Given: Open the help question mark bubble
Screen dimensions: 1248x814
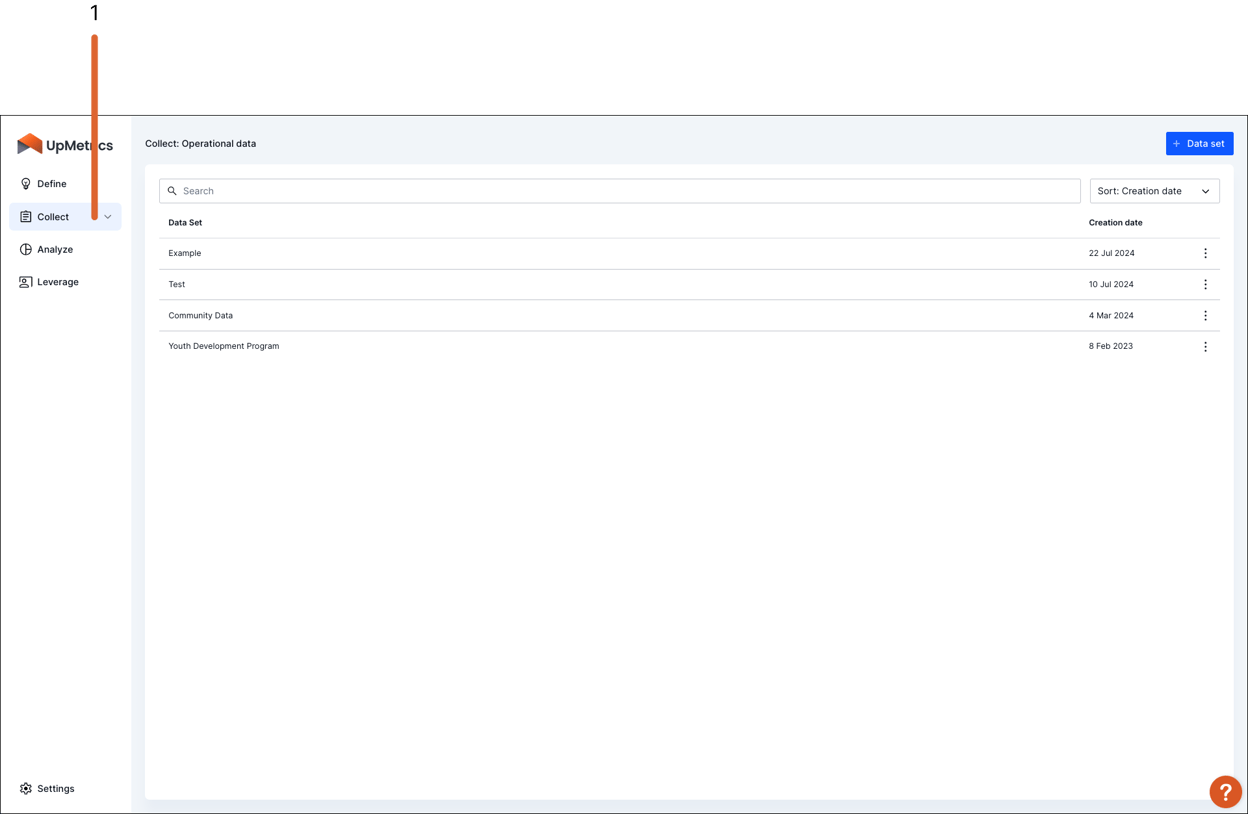Looking at the screenshot, I should [1225, 791].
